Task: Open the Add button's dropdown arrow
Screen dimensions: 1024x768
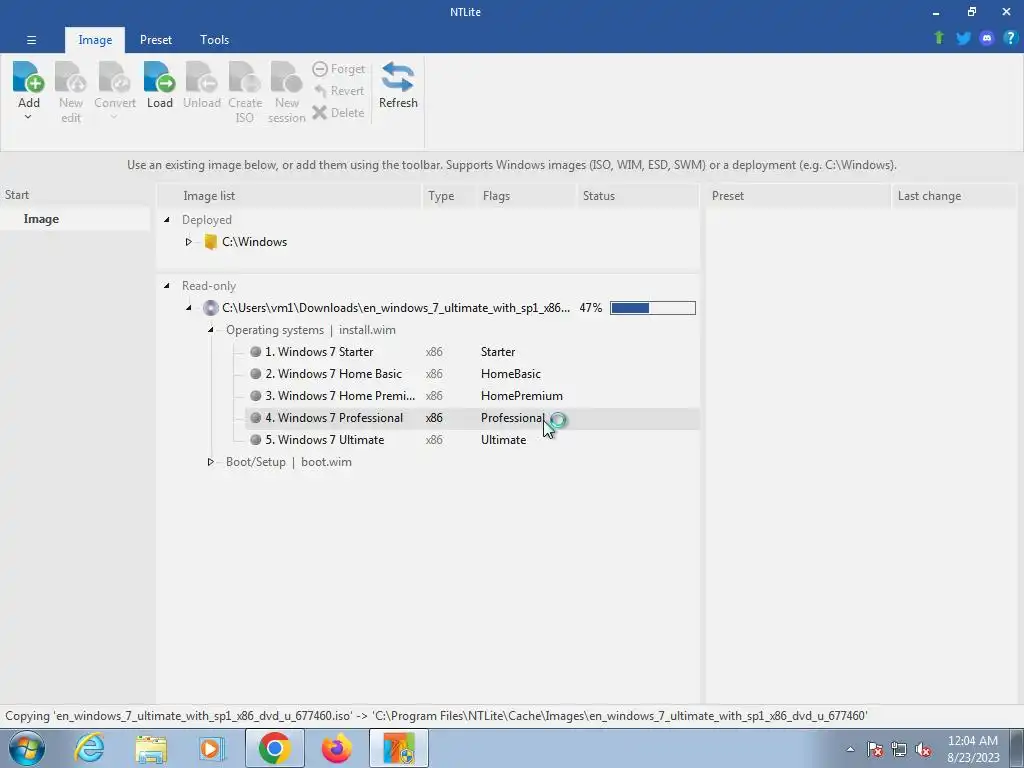Action: tap(28, 118)
